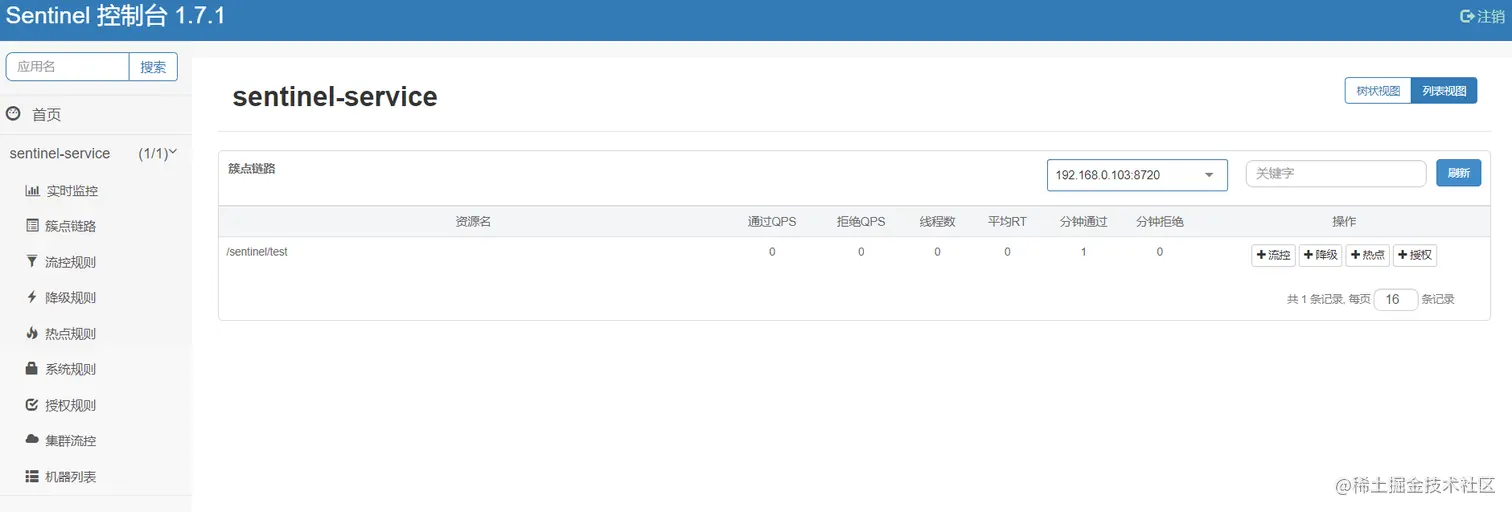Click the 资源名 column header

473,222
